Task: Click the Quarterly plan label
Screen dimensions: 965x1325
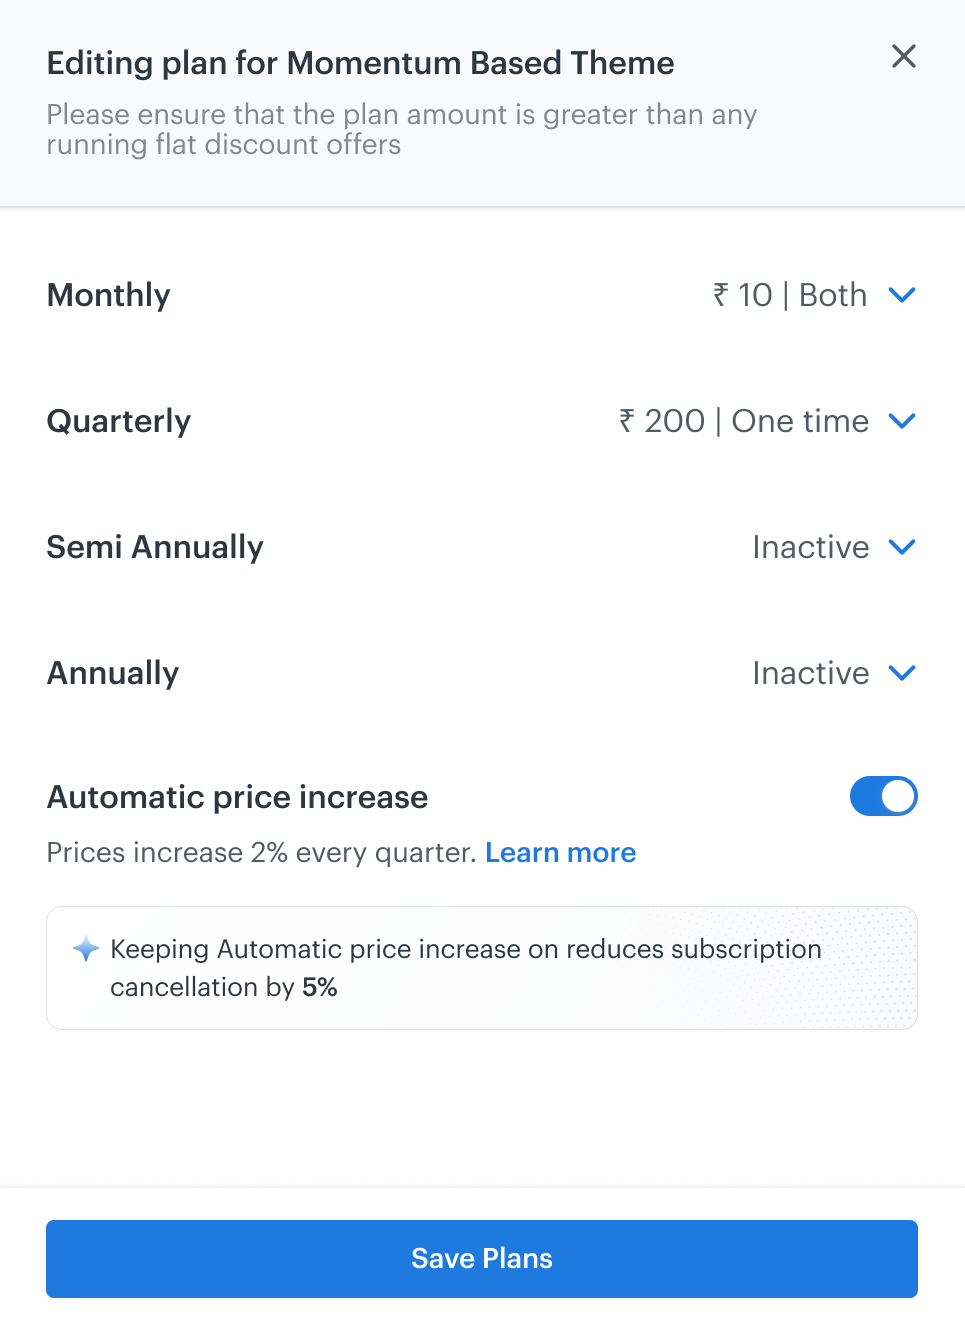Action: click(119, 421)
